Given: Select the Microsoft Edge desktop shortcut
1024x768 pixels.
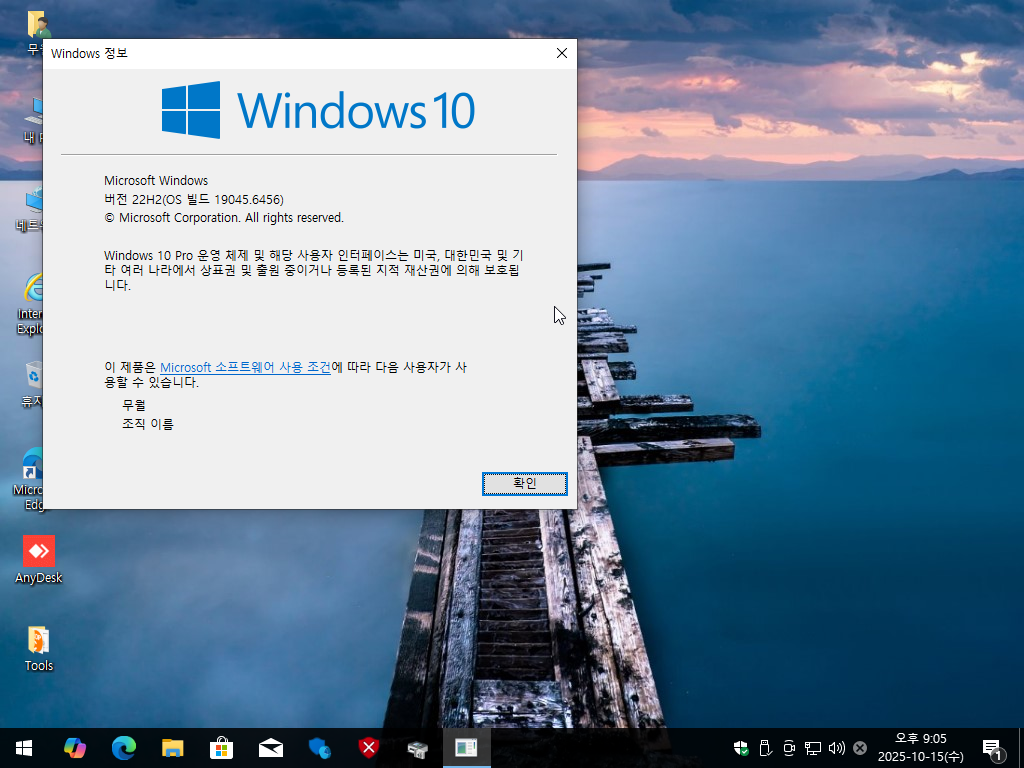Looking at the screenshot, I should [x=29, y=479].
